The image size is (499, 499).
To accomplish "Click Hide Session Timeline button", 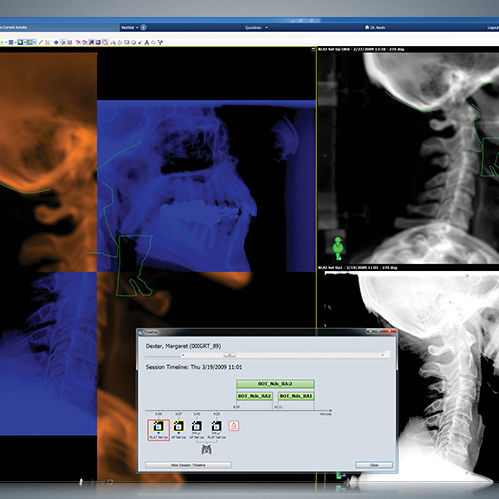I will (188, 465).
